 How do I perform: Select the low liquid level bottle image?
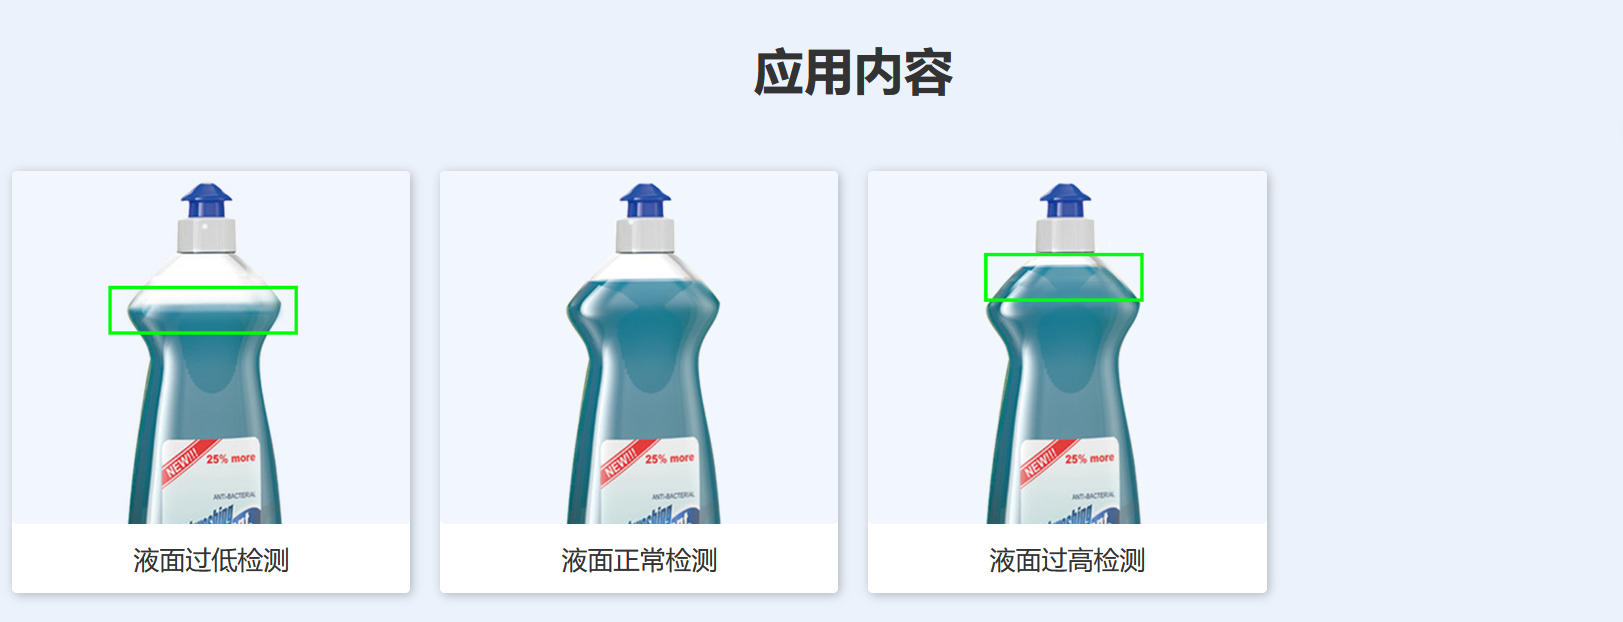(x=211, y=348)
